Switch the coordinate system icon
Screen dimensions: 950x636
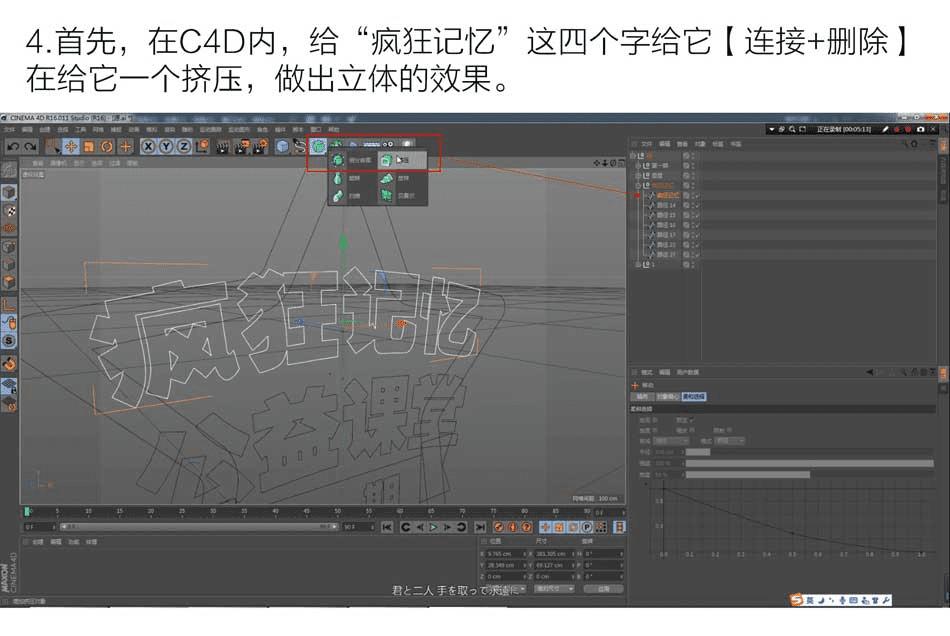pos(202,147)
